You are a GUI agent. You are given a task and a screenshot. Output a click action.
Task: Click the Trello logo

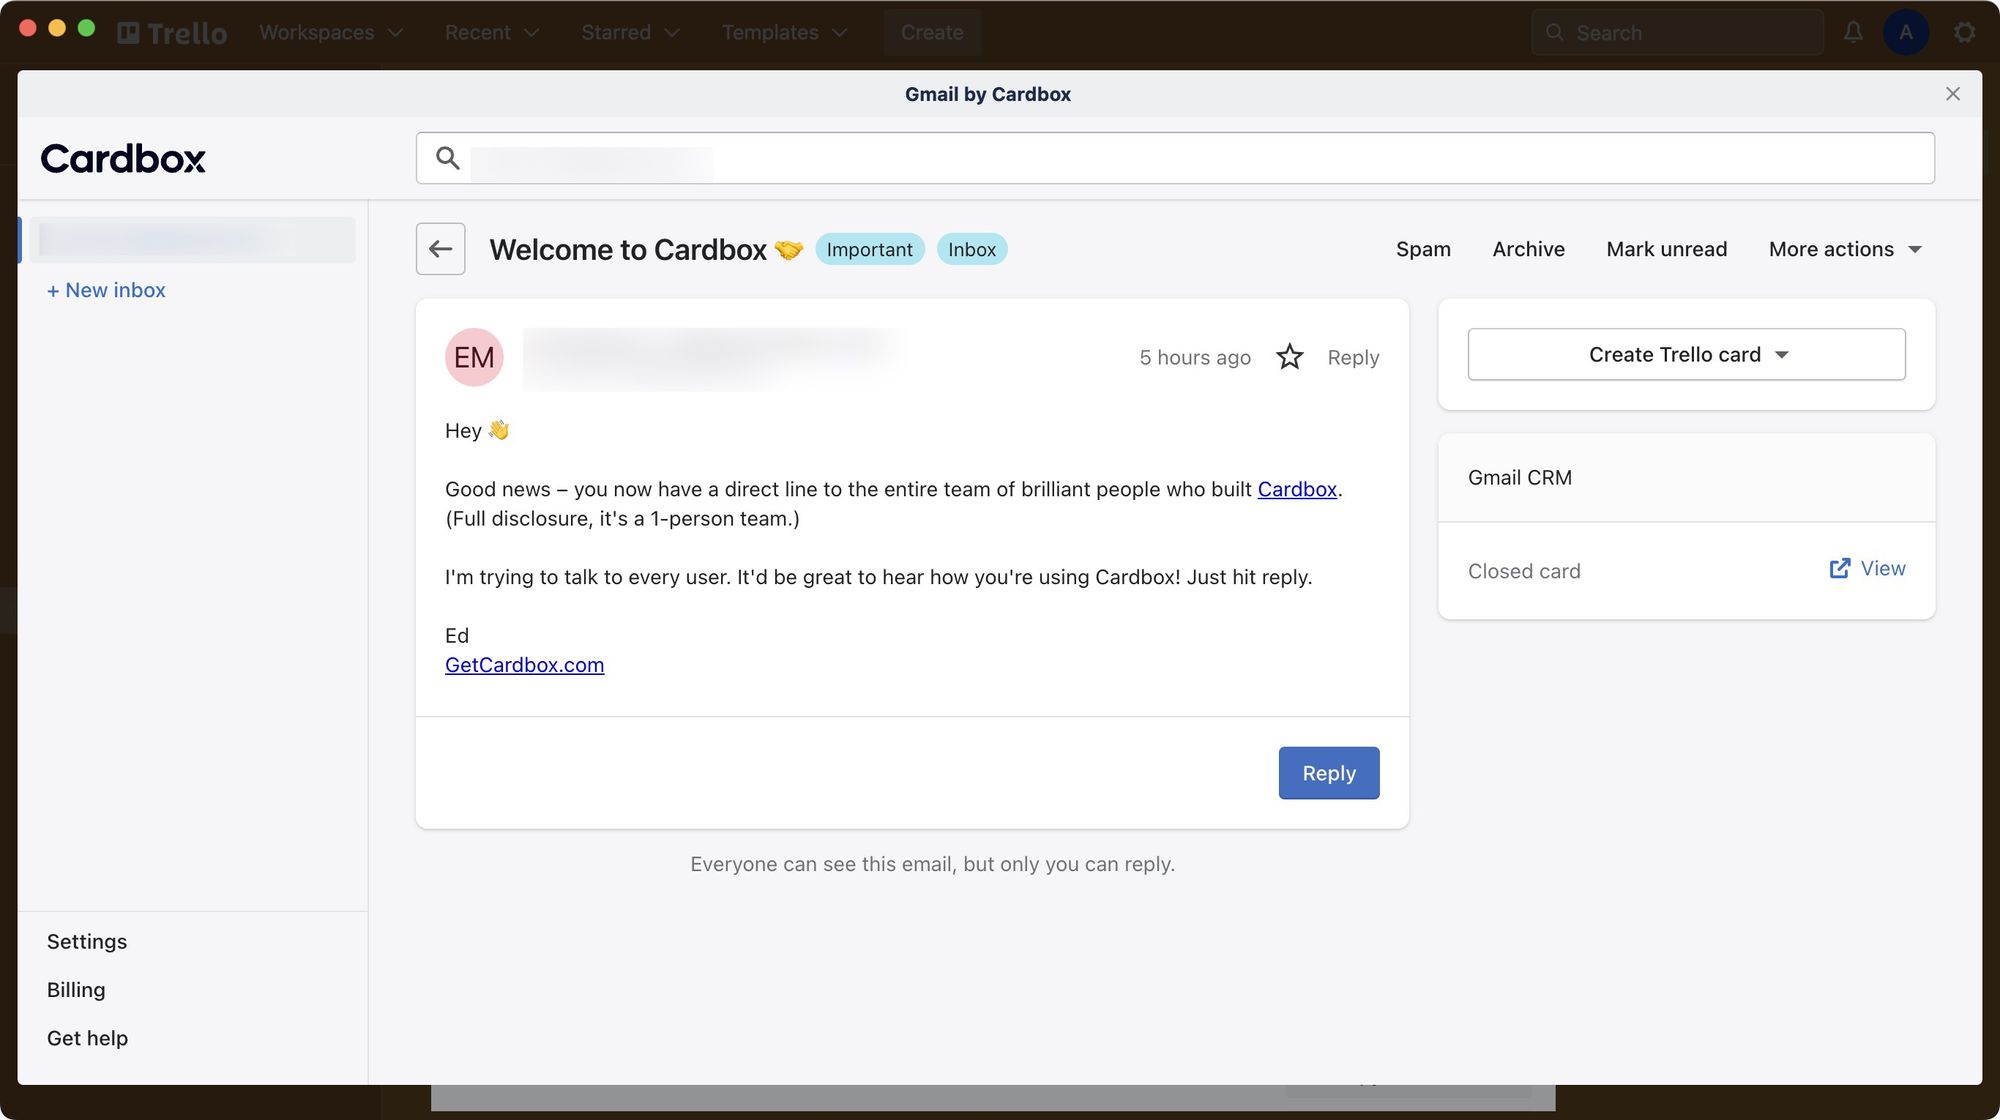tap(172, 33)
